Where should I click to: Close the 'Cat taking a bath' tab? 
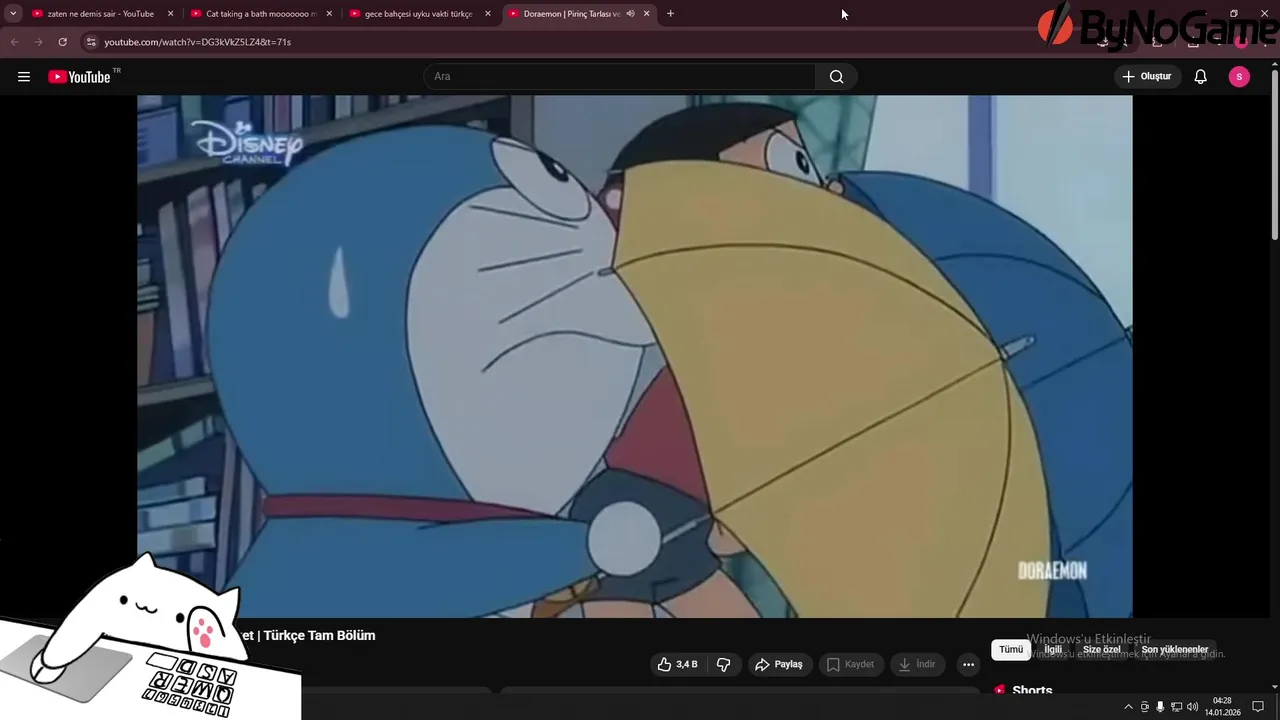pyautogui.click(x=329, y=14)
